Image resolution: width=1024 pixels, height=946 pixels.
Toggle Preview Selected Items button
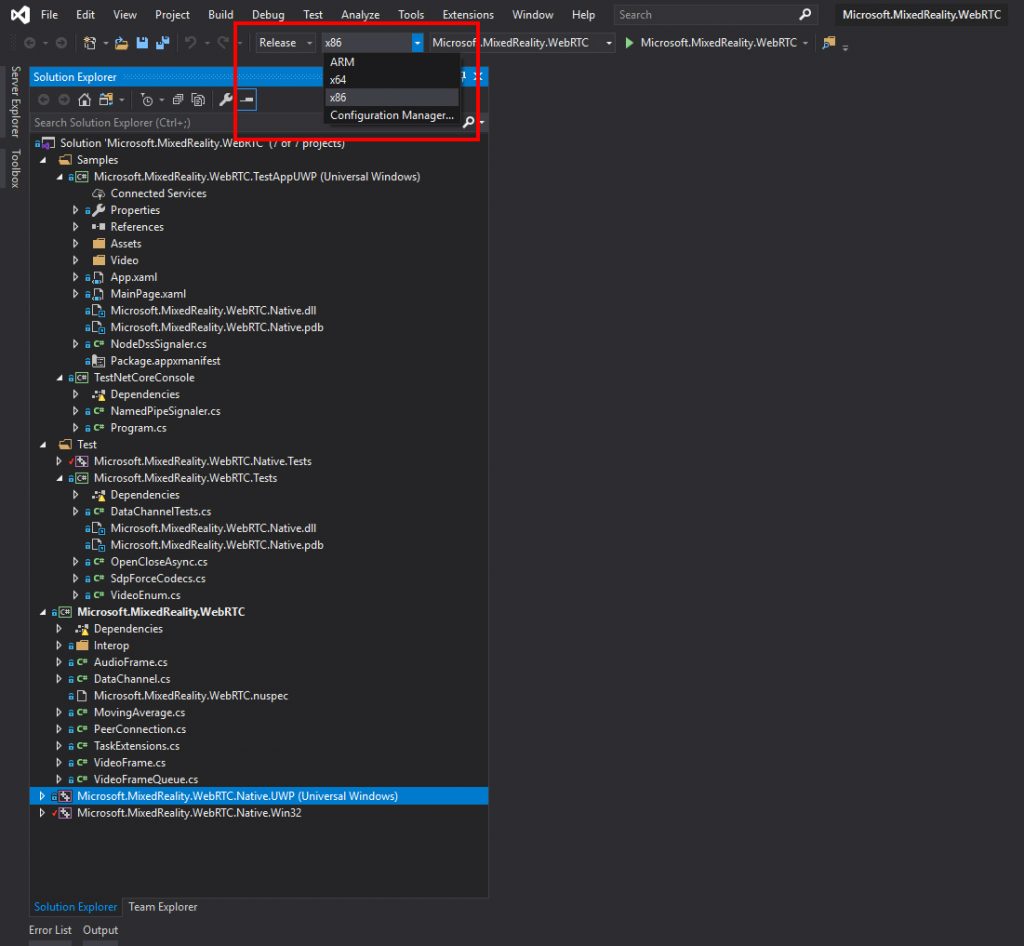pyautogui.click(x=247, y=100)
